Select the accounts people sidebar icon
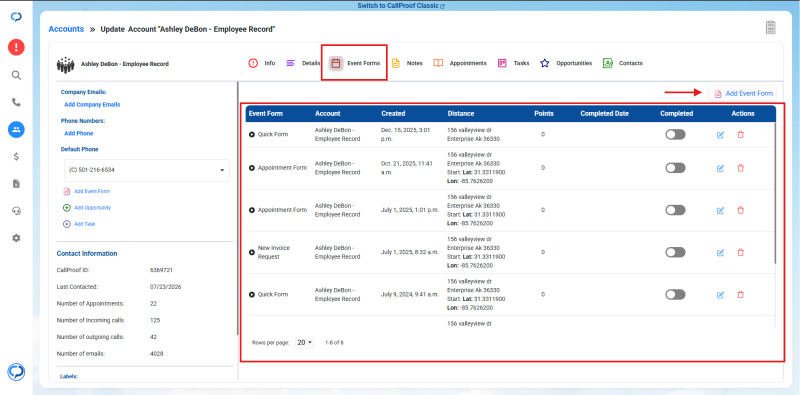800x395 pixels. coord(16,130)
